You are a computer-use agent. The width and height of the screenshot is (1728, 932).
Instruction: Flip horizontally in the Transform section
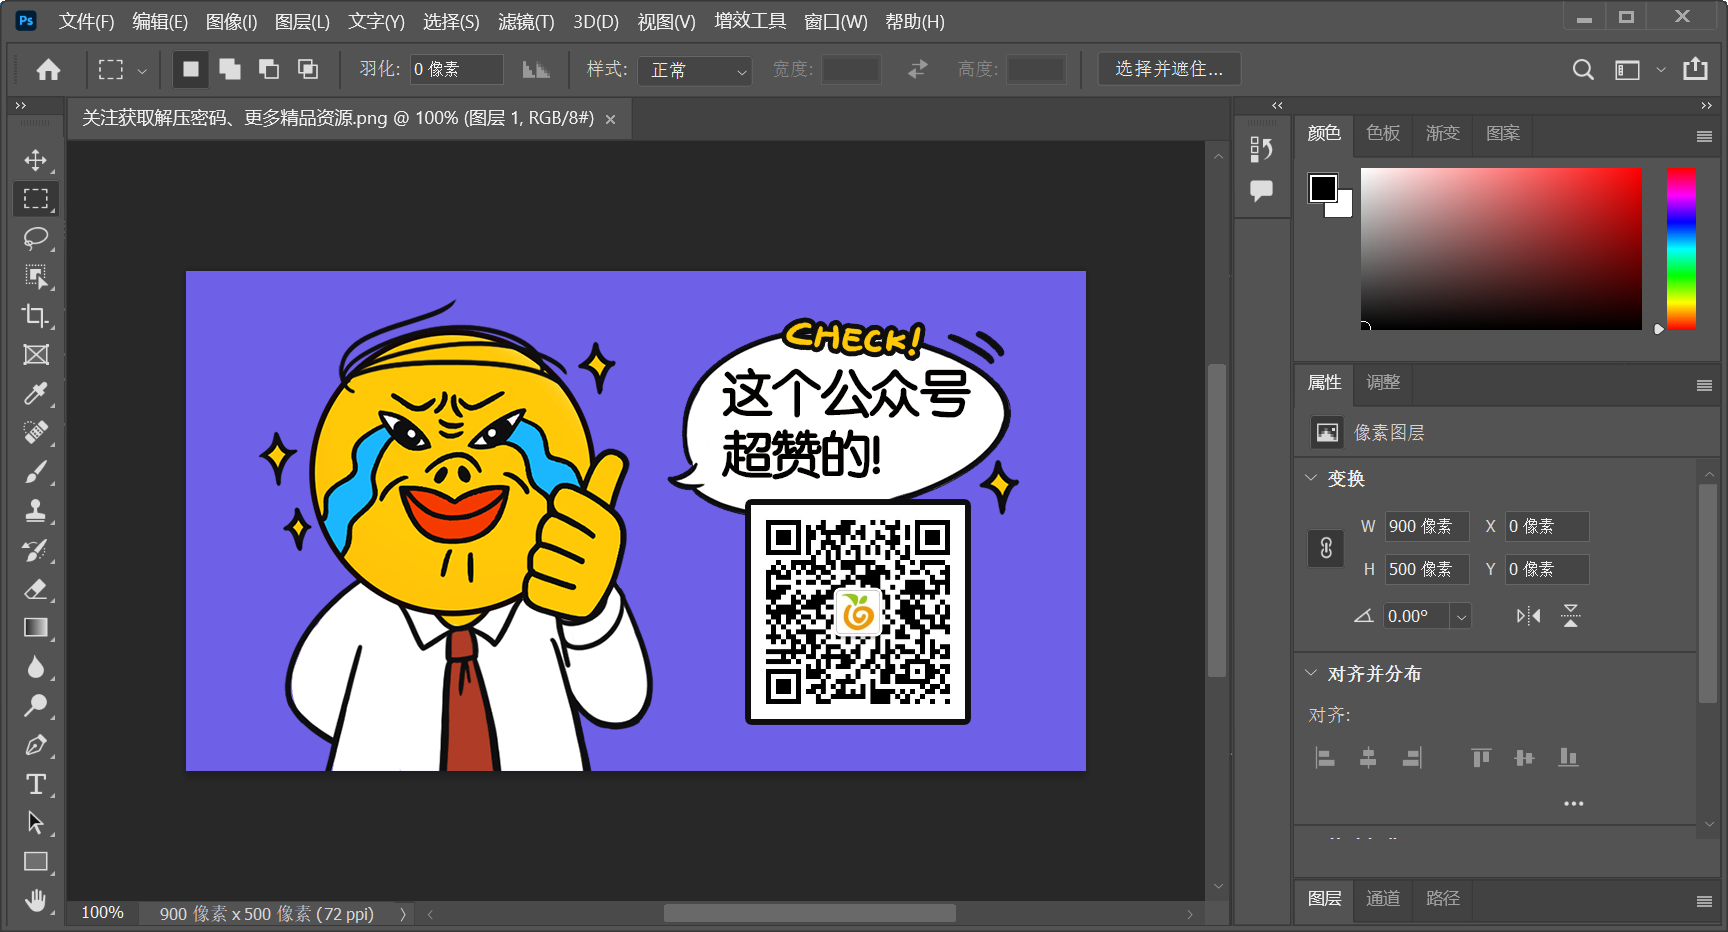click(x=1528, y=616)
